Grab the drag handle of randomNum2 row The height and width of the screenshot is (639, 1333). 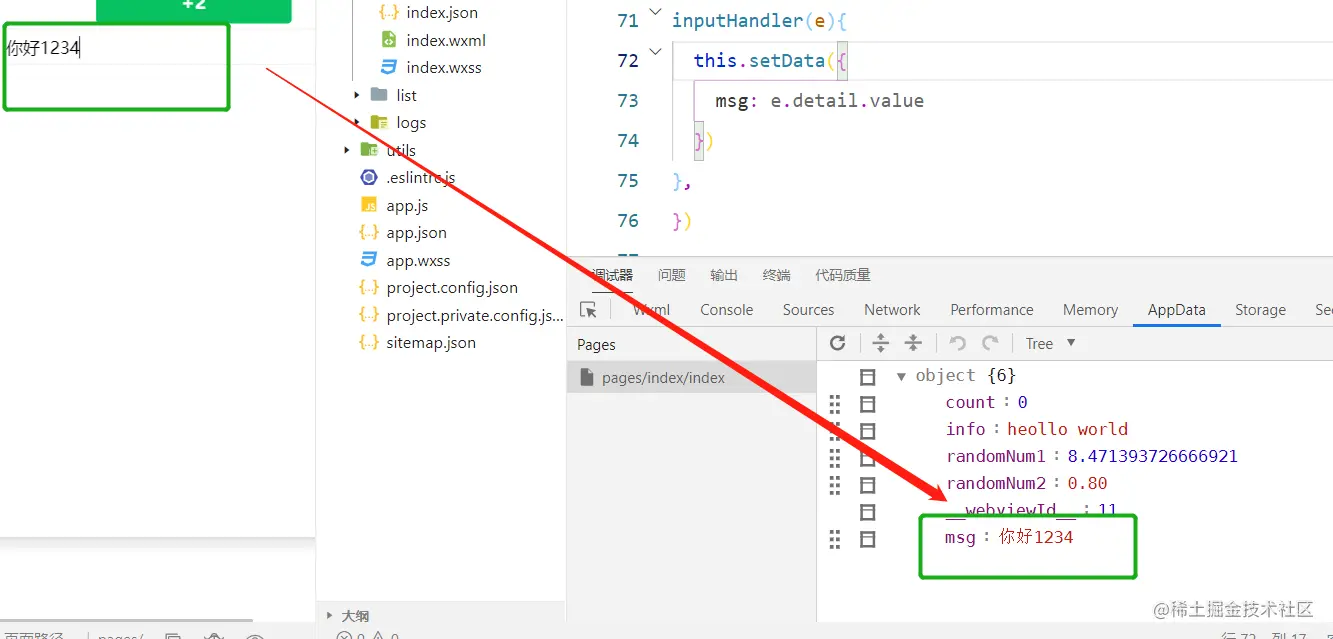[835, 485]
